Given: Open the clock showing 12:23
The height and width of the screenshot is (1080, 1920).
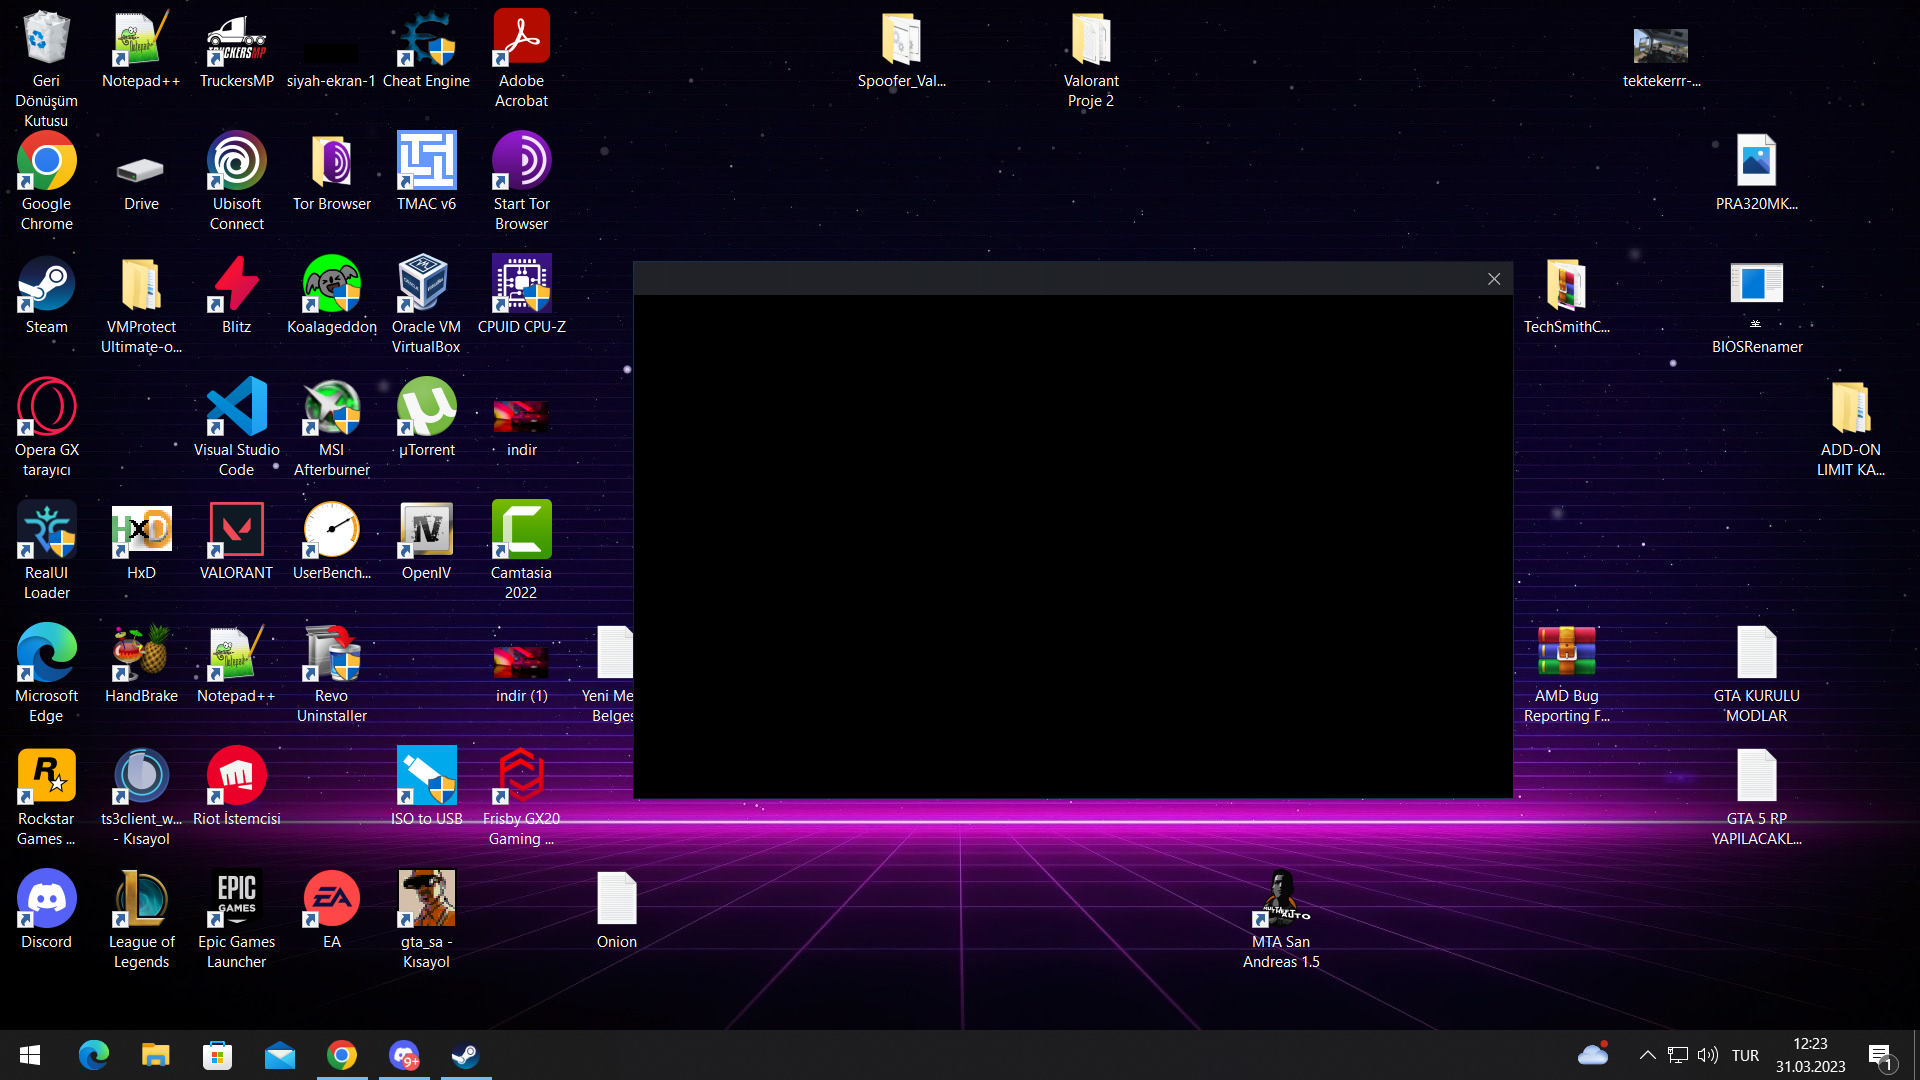Looking at the screenshot, I should point(1810,1055).
